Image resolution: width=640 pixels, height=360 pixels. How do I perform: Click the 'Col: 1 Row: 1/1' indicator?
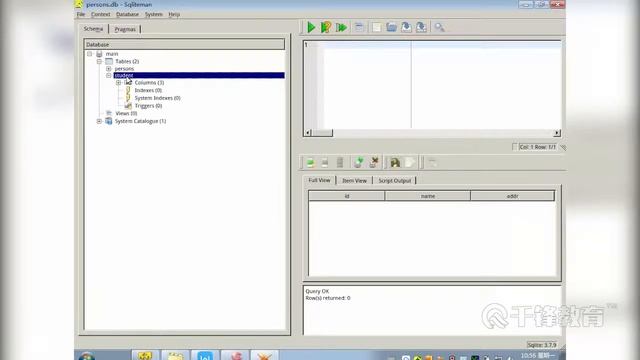pyautogui.click(x=538, y=147)
